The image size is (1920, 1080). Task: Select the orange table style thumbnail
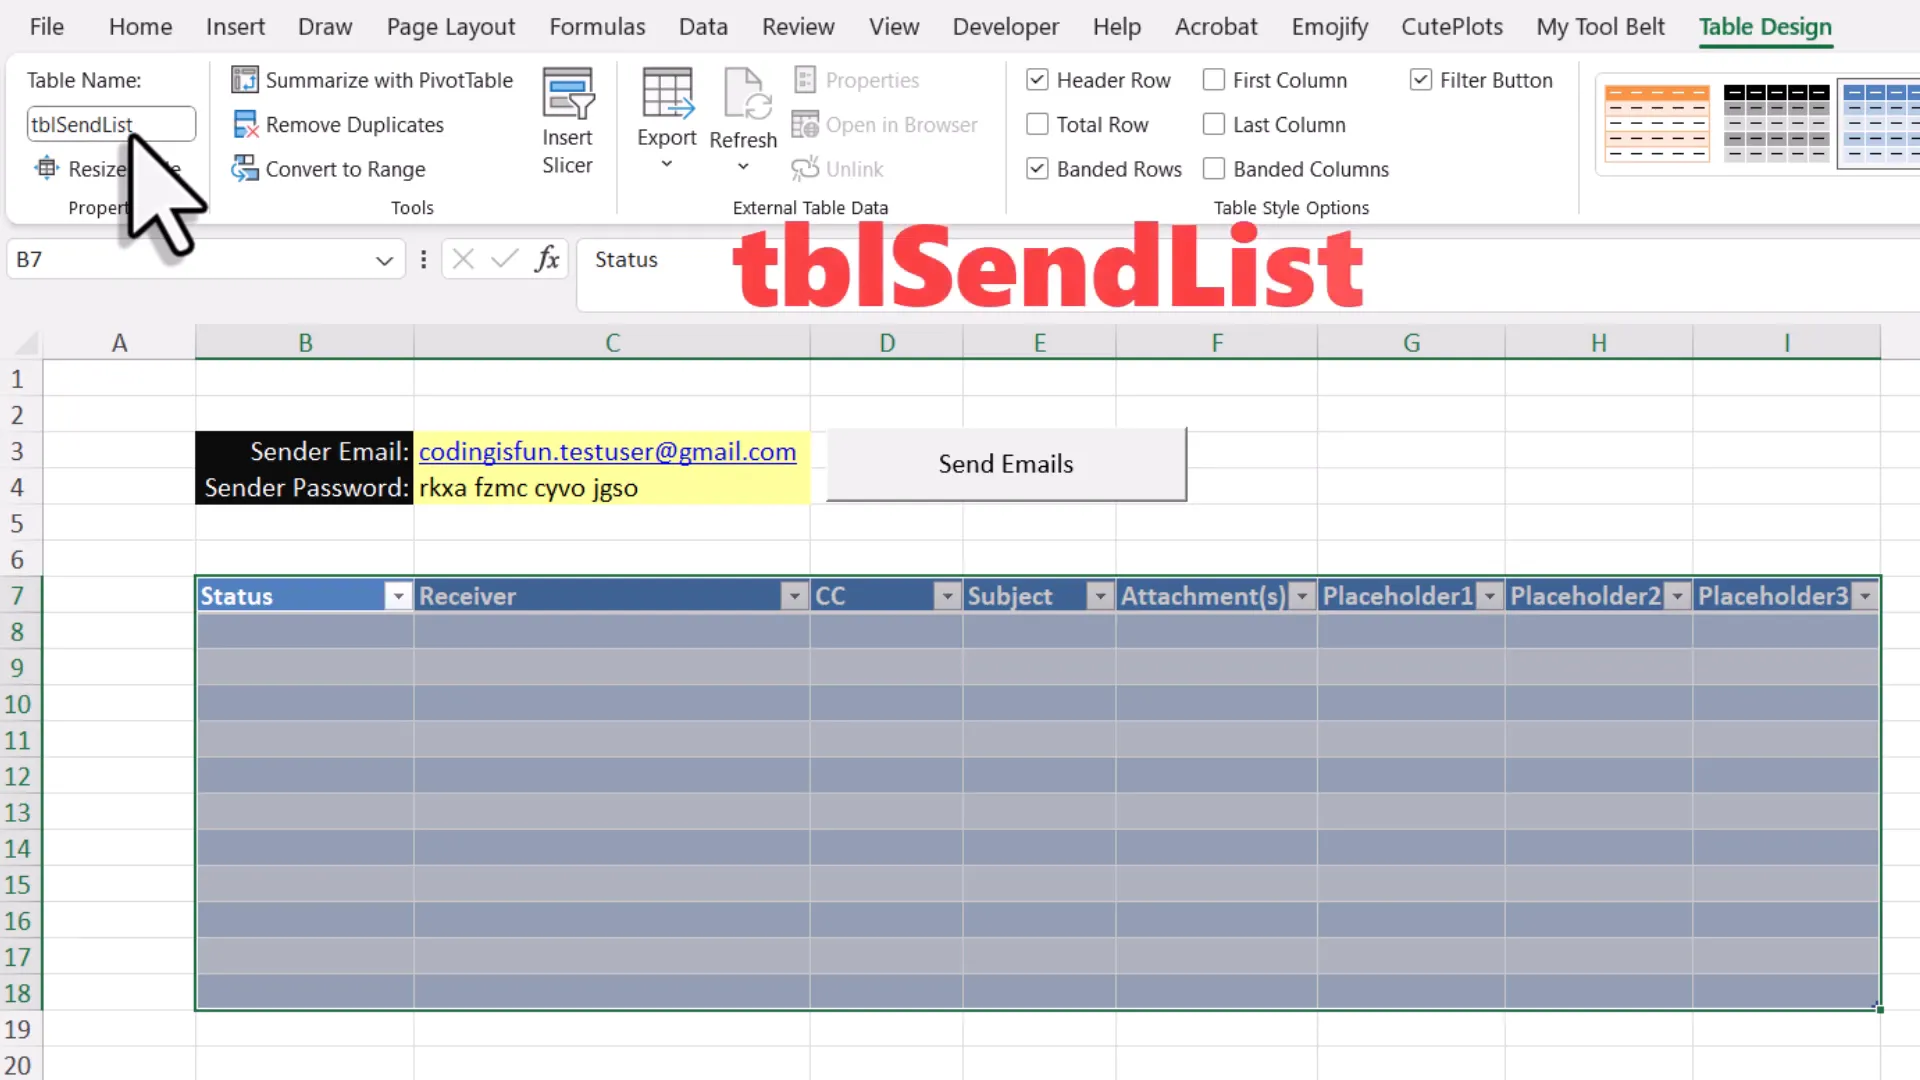tap(1656, 122)
